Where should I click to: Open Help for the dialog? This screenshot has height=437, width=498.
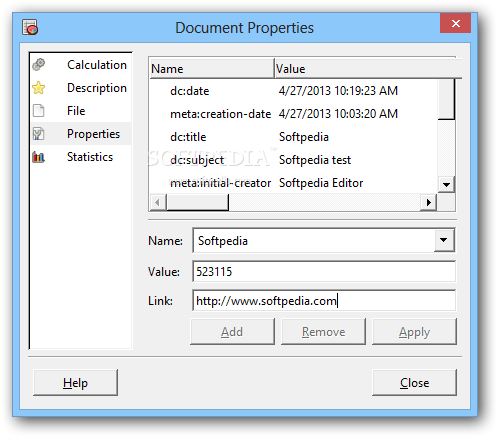75,383
